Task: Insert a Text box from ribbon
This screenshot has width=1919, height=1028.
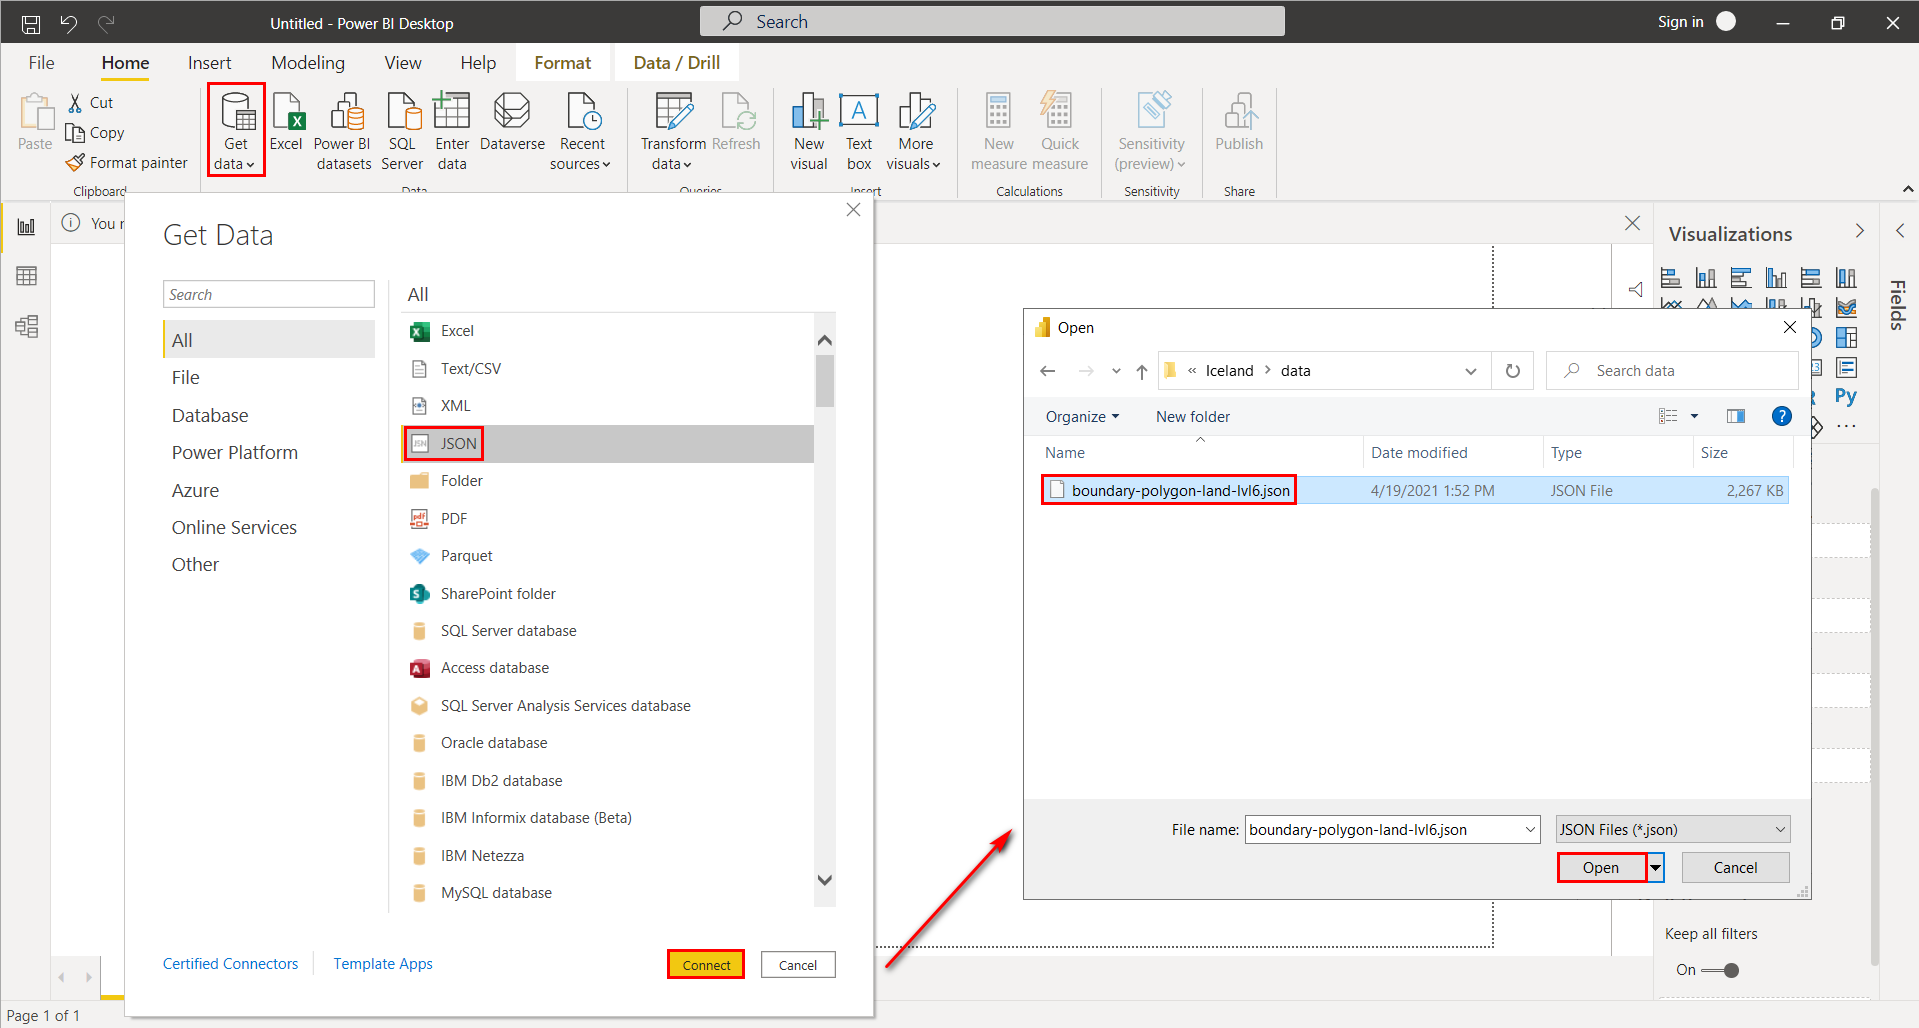Action: (858, 130)
